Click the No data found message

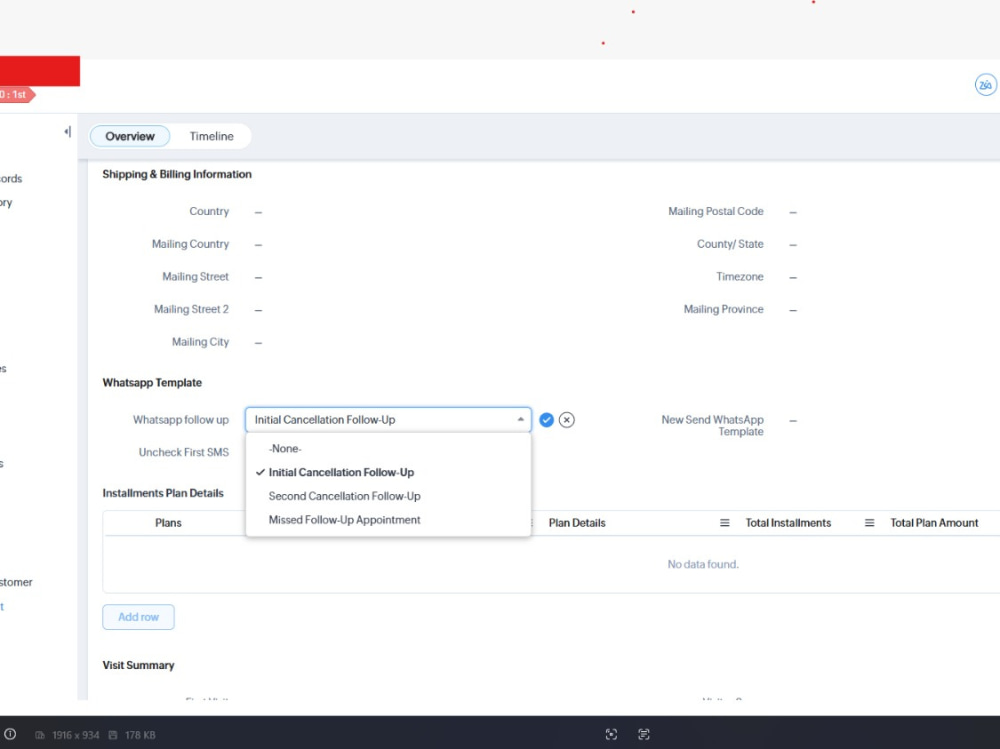tap(703, 564)
